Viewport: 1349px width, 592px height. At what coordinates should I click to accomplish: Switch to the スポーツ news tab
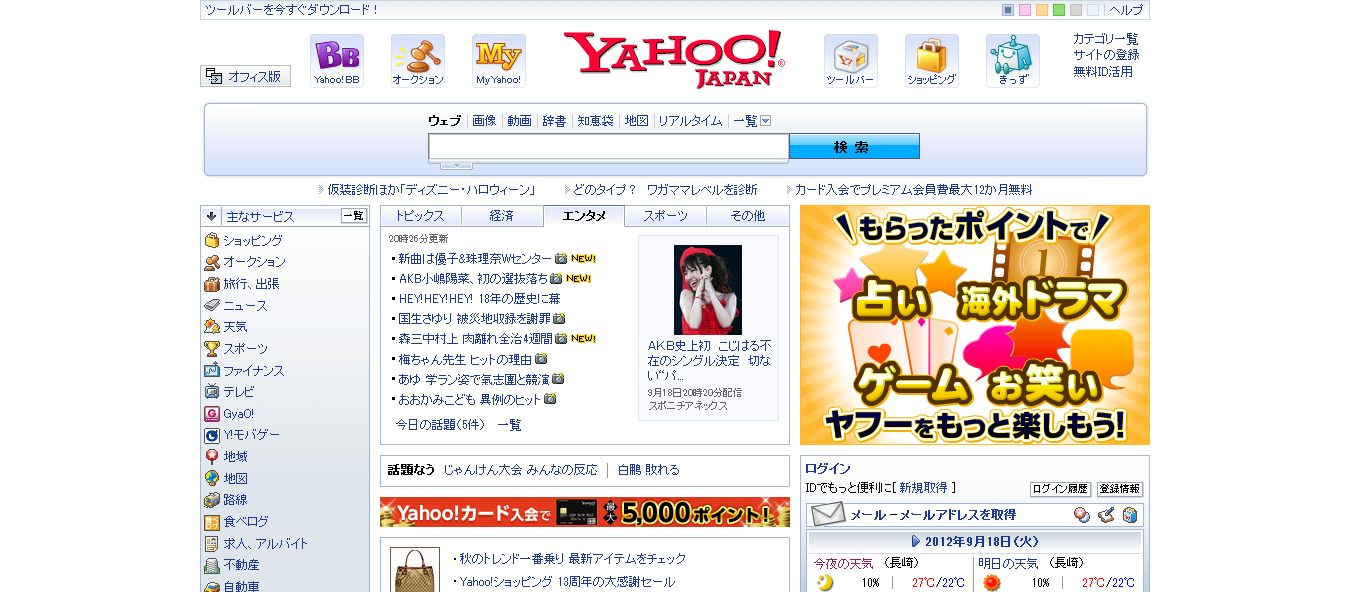pyautogui.click(x=666, y=216)
